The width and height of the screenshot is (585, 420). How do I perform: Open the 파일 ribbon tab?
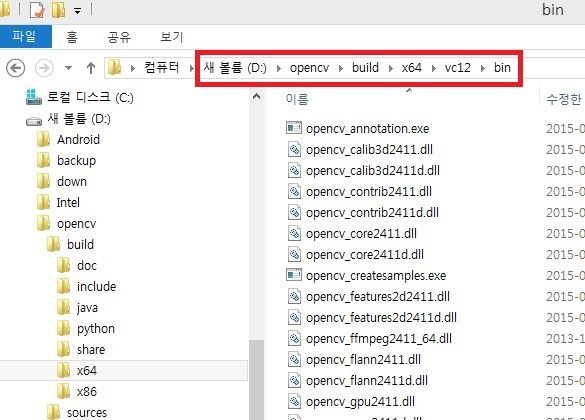(x=25, y=37)
